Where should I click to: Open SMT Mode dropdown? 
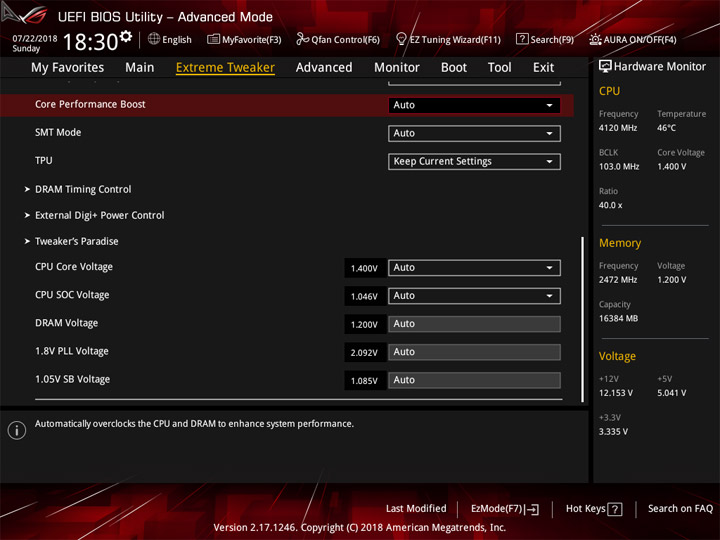coord(474,134)
